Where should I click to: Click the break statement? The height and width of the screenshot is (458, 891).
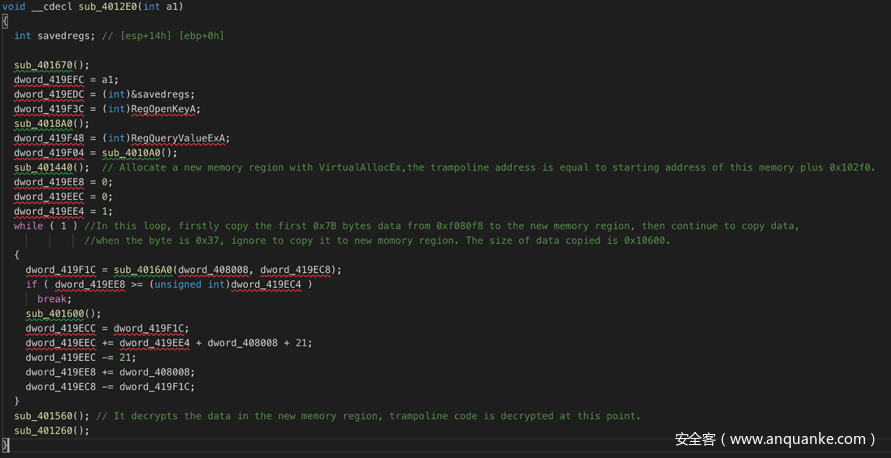(52, 298)
